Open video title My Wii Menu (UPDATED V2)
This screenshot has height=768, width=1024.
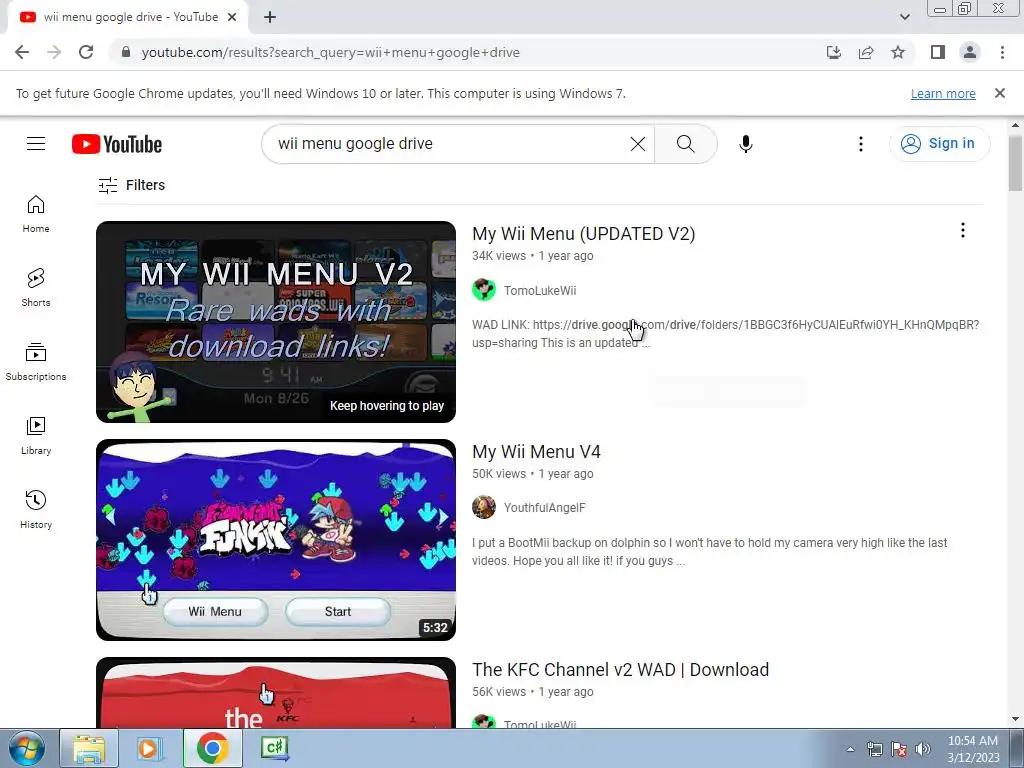(x=583, y=234)
